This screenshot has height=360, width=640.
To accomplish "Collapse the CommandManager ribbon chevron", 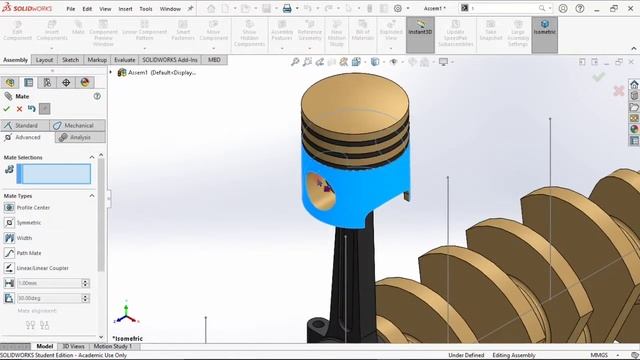I will [x=633, y=49].
